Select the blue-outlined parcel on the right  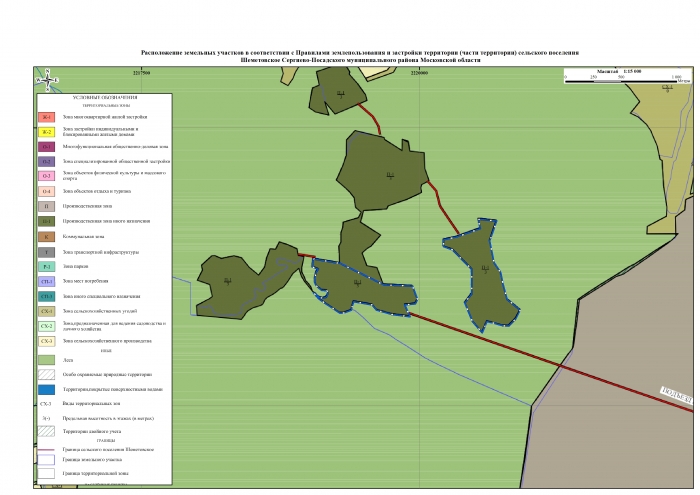click(x=484, y=270)
